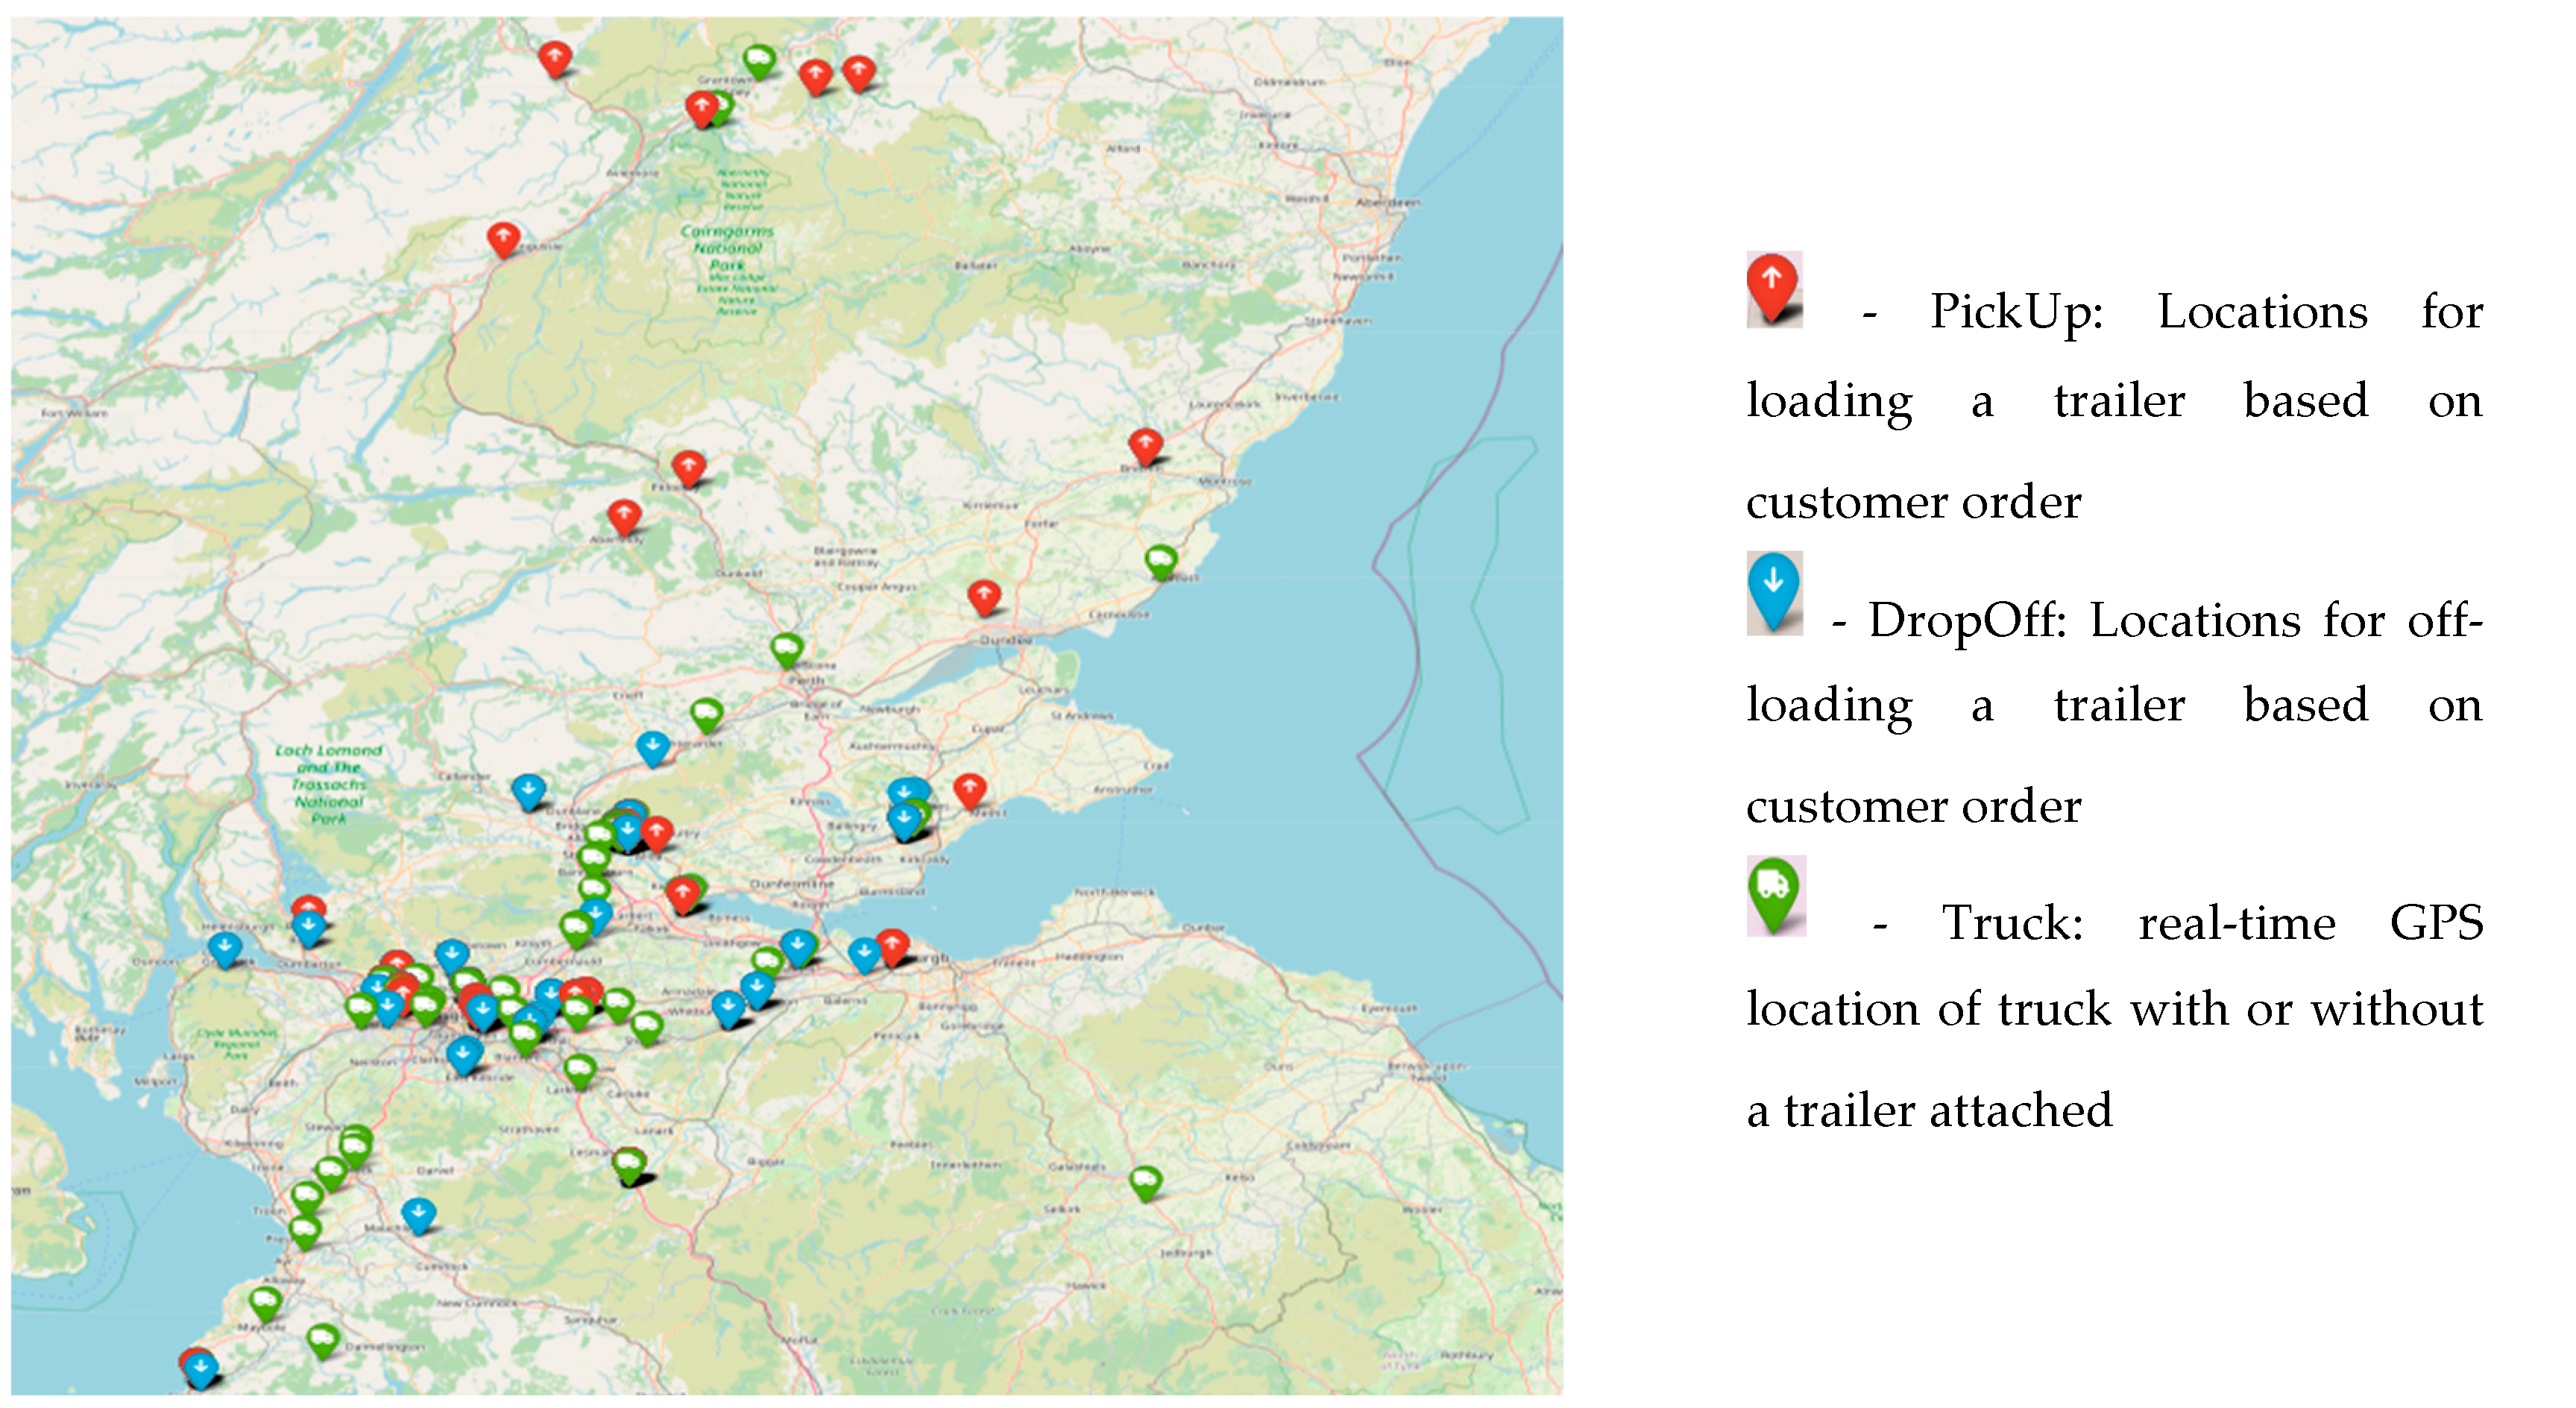Click the red PickUp marker near Methil coast
The width and height of the screenshot is (2576, 1408).
coord(969,790)
